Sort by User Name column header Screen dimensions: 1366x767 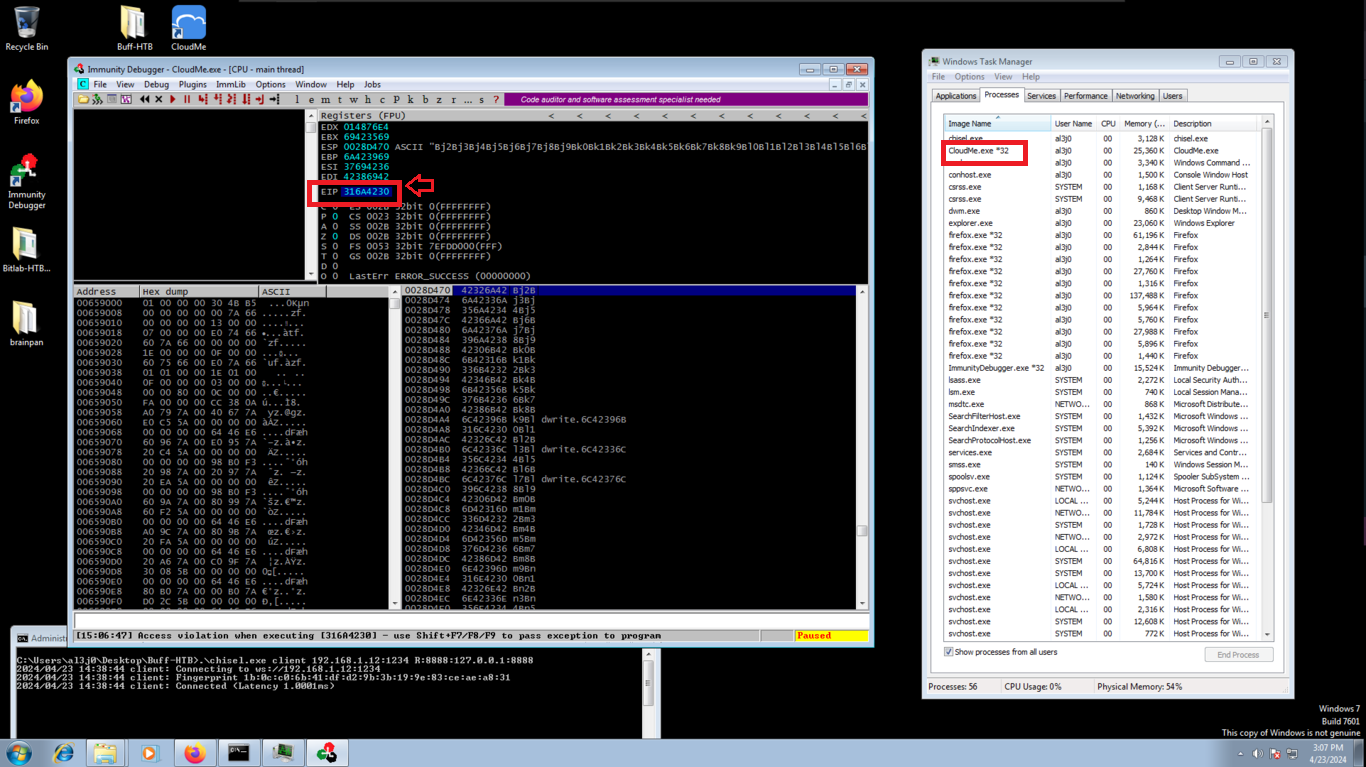click(1074, 123)
